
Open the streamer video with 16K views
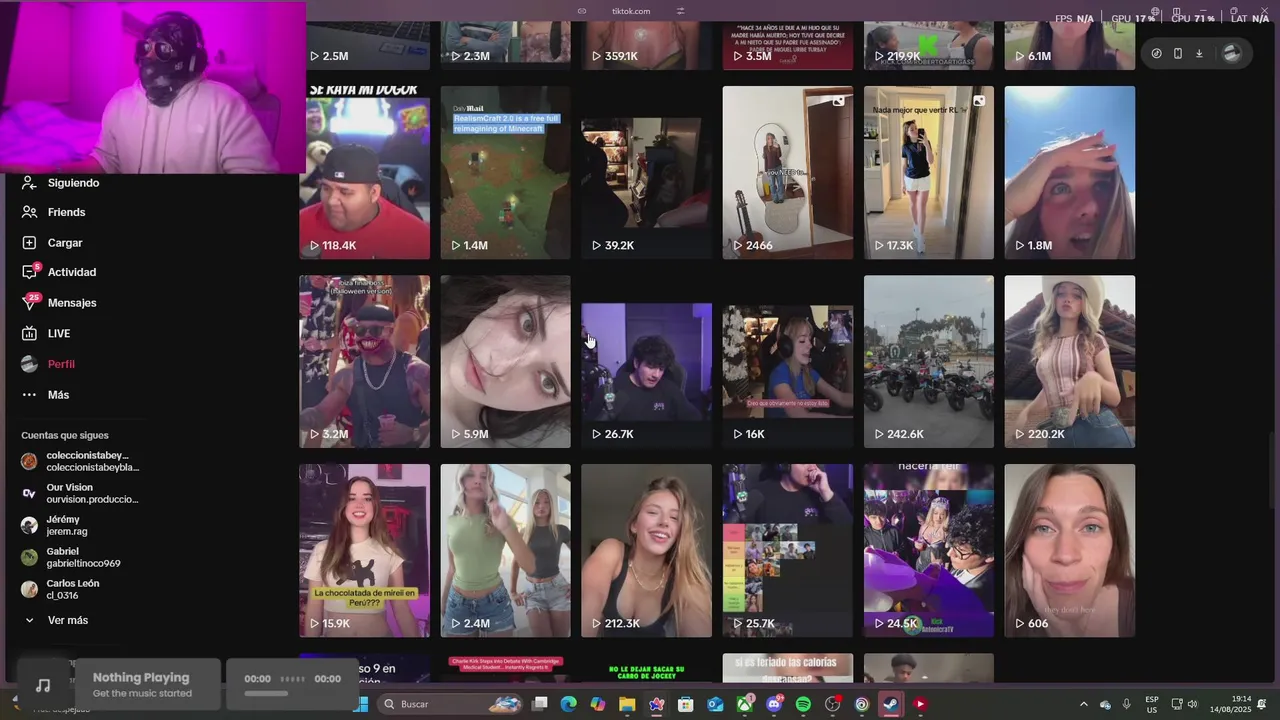pyautogui.click(x=788, y=362)
